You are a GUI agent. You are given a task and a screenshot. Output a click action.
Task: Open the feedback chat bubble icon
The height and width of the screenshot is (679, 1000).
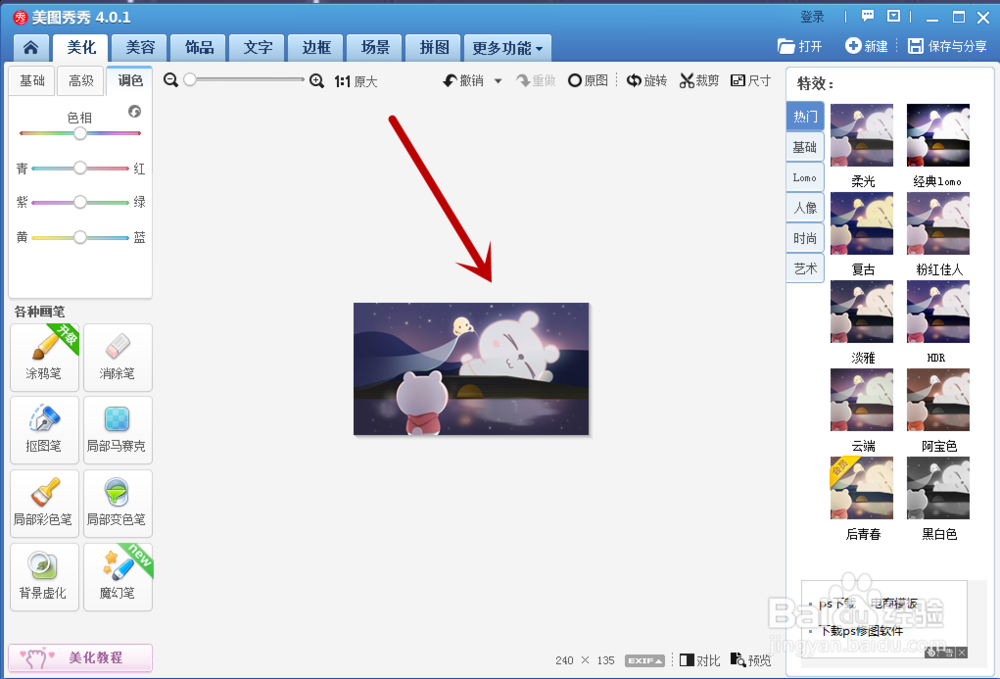click(x=868, y=16)
